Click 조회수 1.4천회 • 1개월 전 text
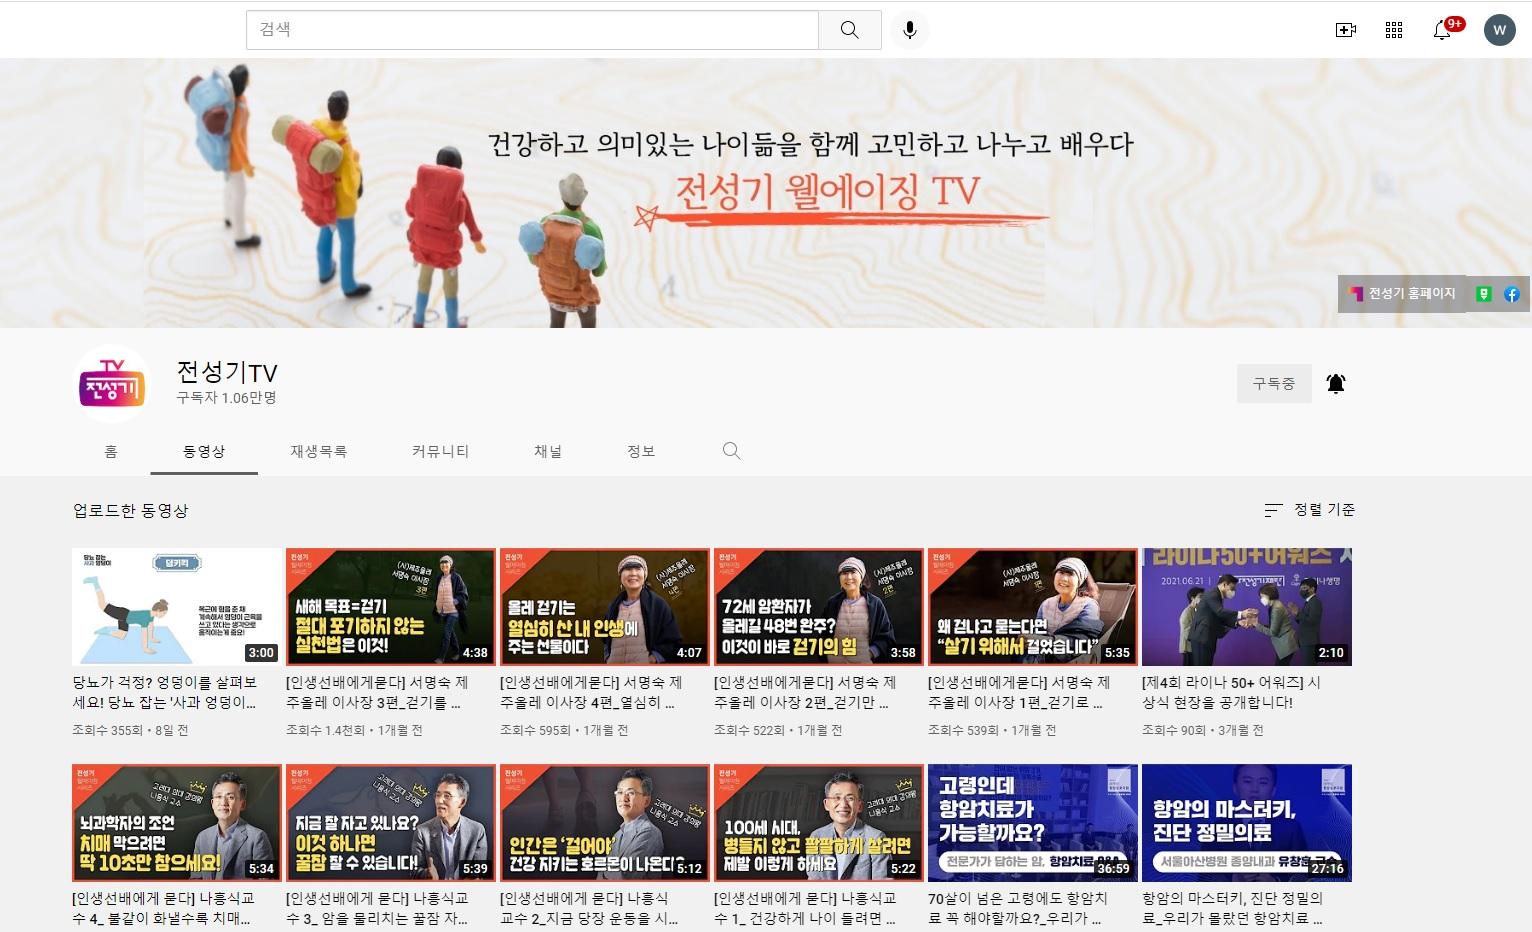This screenshot has width=1532, height=932. click(354, 731)
